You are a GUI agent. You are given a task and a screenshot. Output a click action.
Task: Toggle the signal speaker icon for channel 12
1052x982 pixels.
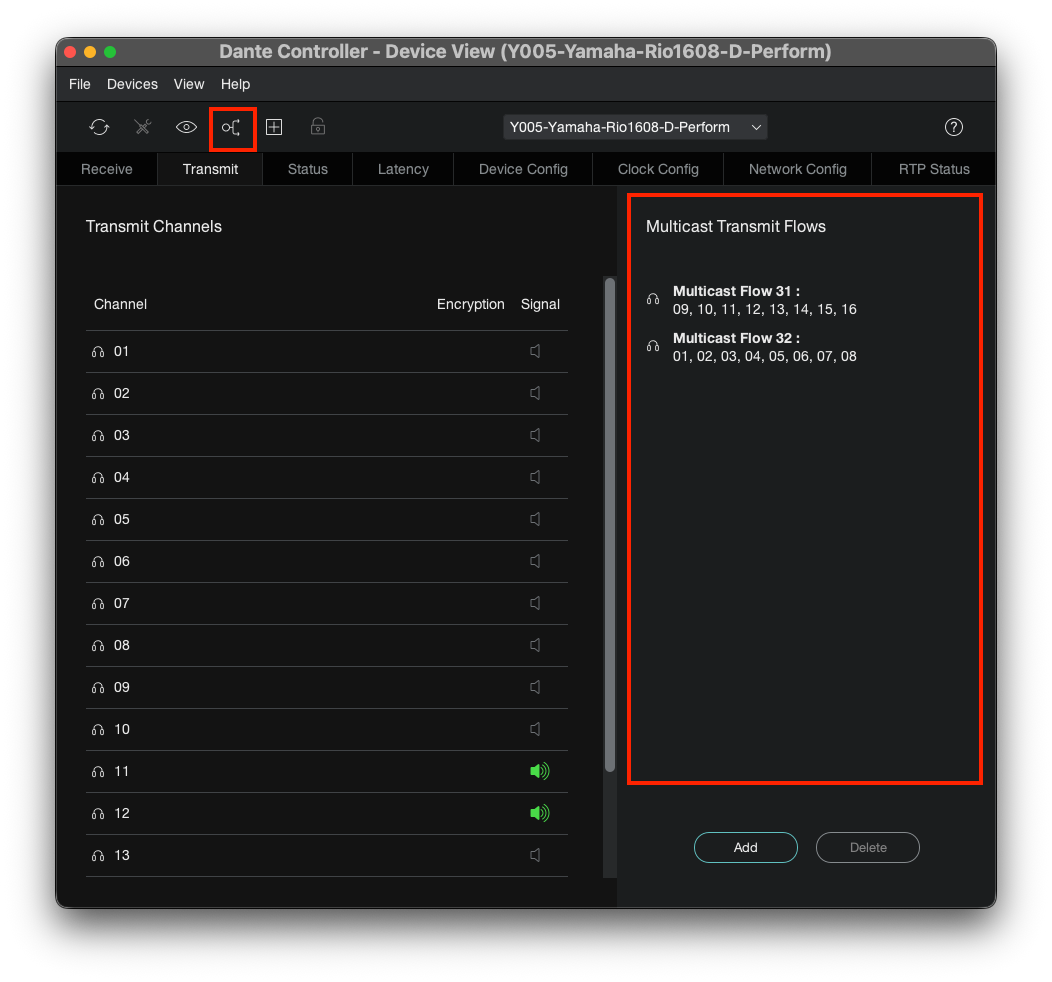point(539,814)
